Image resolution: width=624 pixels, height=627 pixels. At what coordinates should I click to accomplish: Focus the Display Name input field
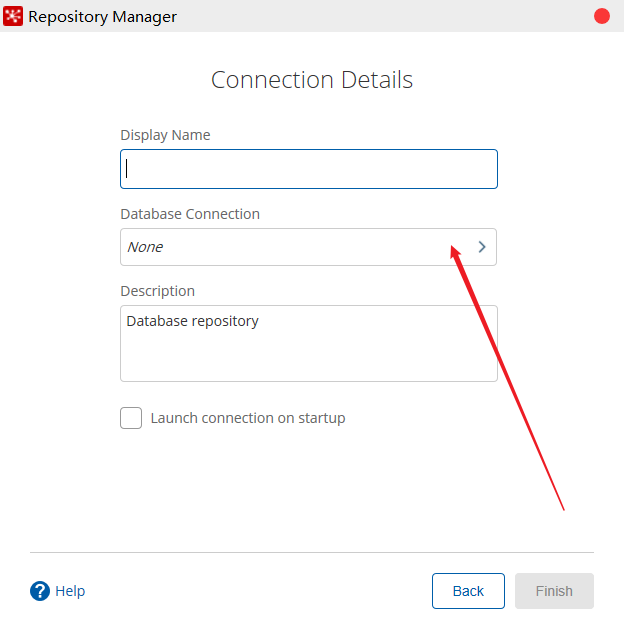[309, 169]
